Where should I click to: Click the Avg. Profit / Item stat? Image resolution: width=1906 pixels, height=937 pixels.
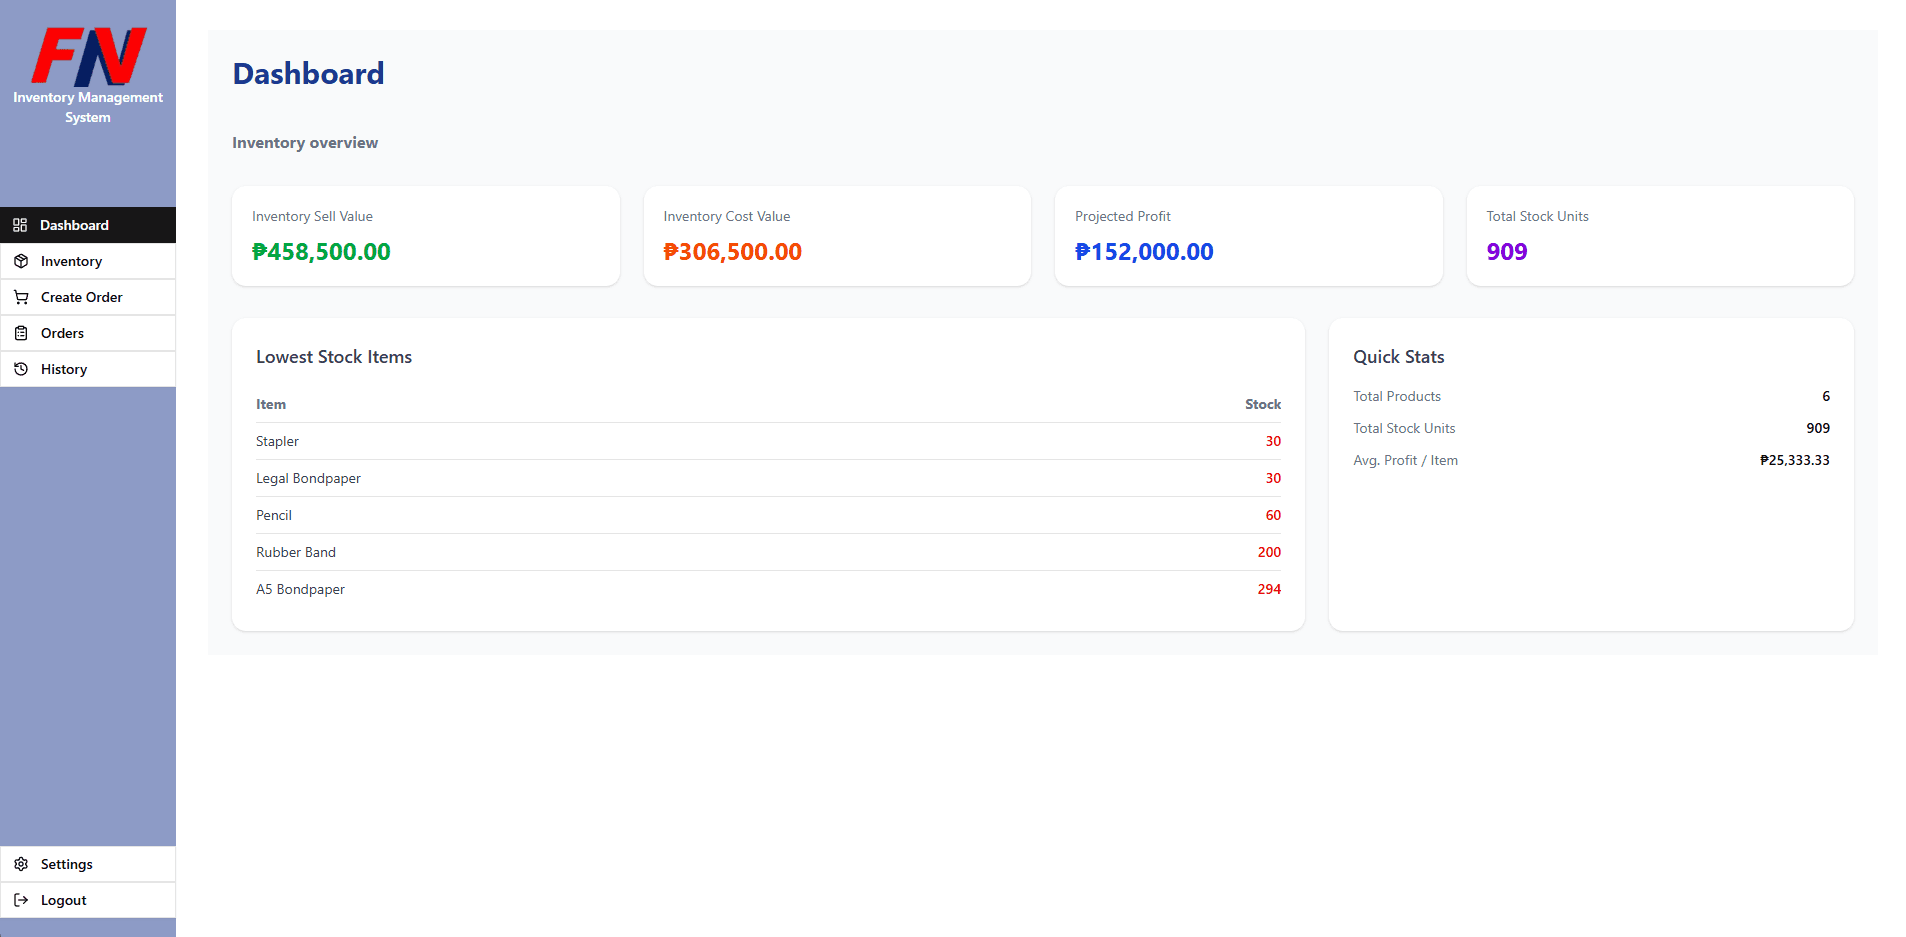click(1591, 460)
